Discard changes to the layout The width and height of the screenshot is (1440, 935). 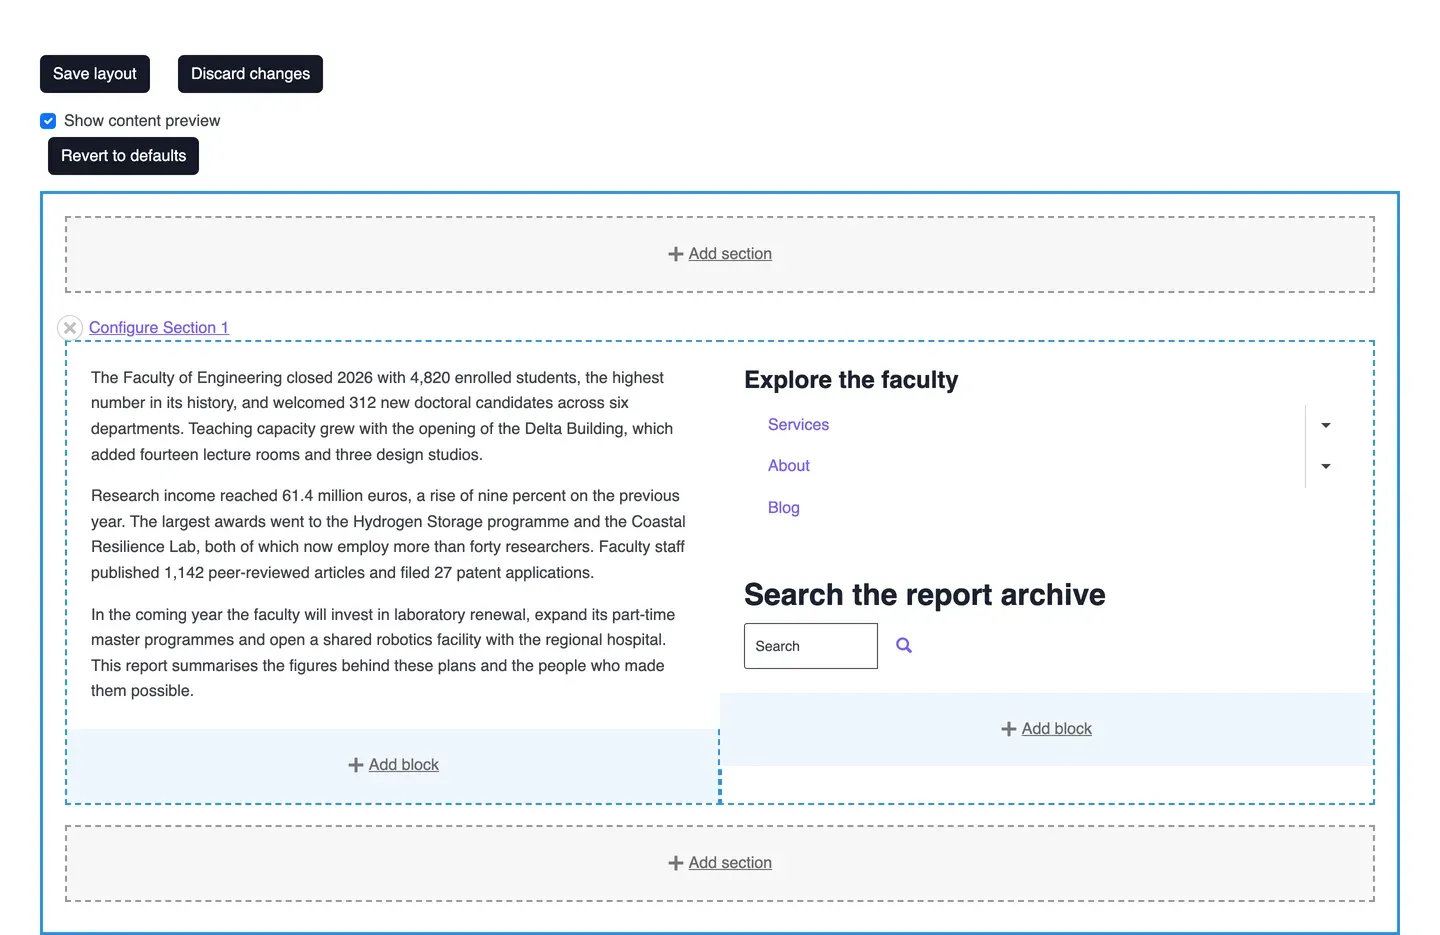(x=250, y=74)
